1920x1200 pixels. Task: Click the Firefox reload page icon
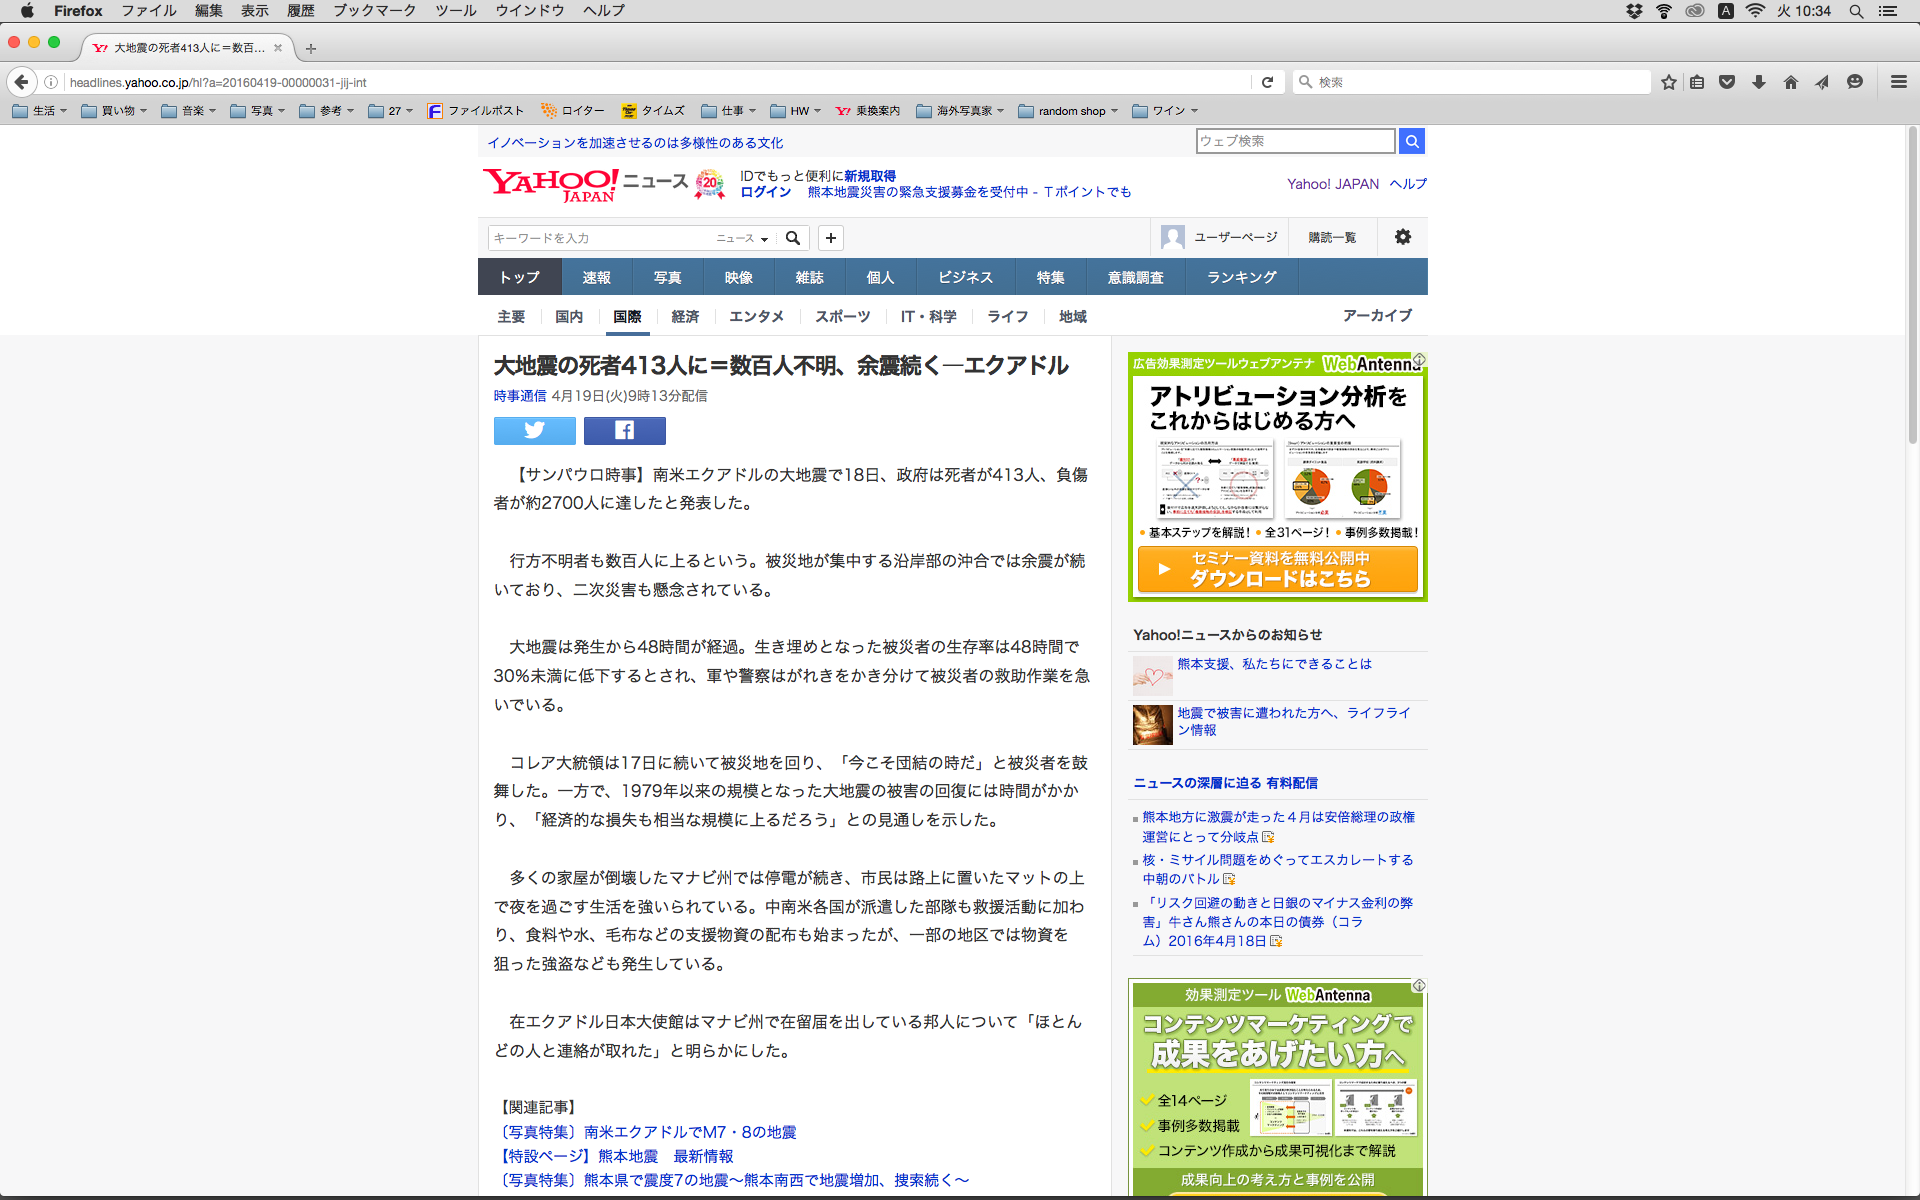(1267, 82)
